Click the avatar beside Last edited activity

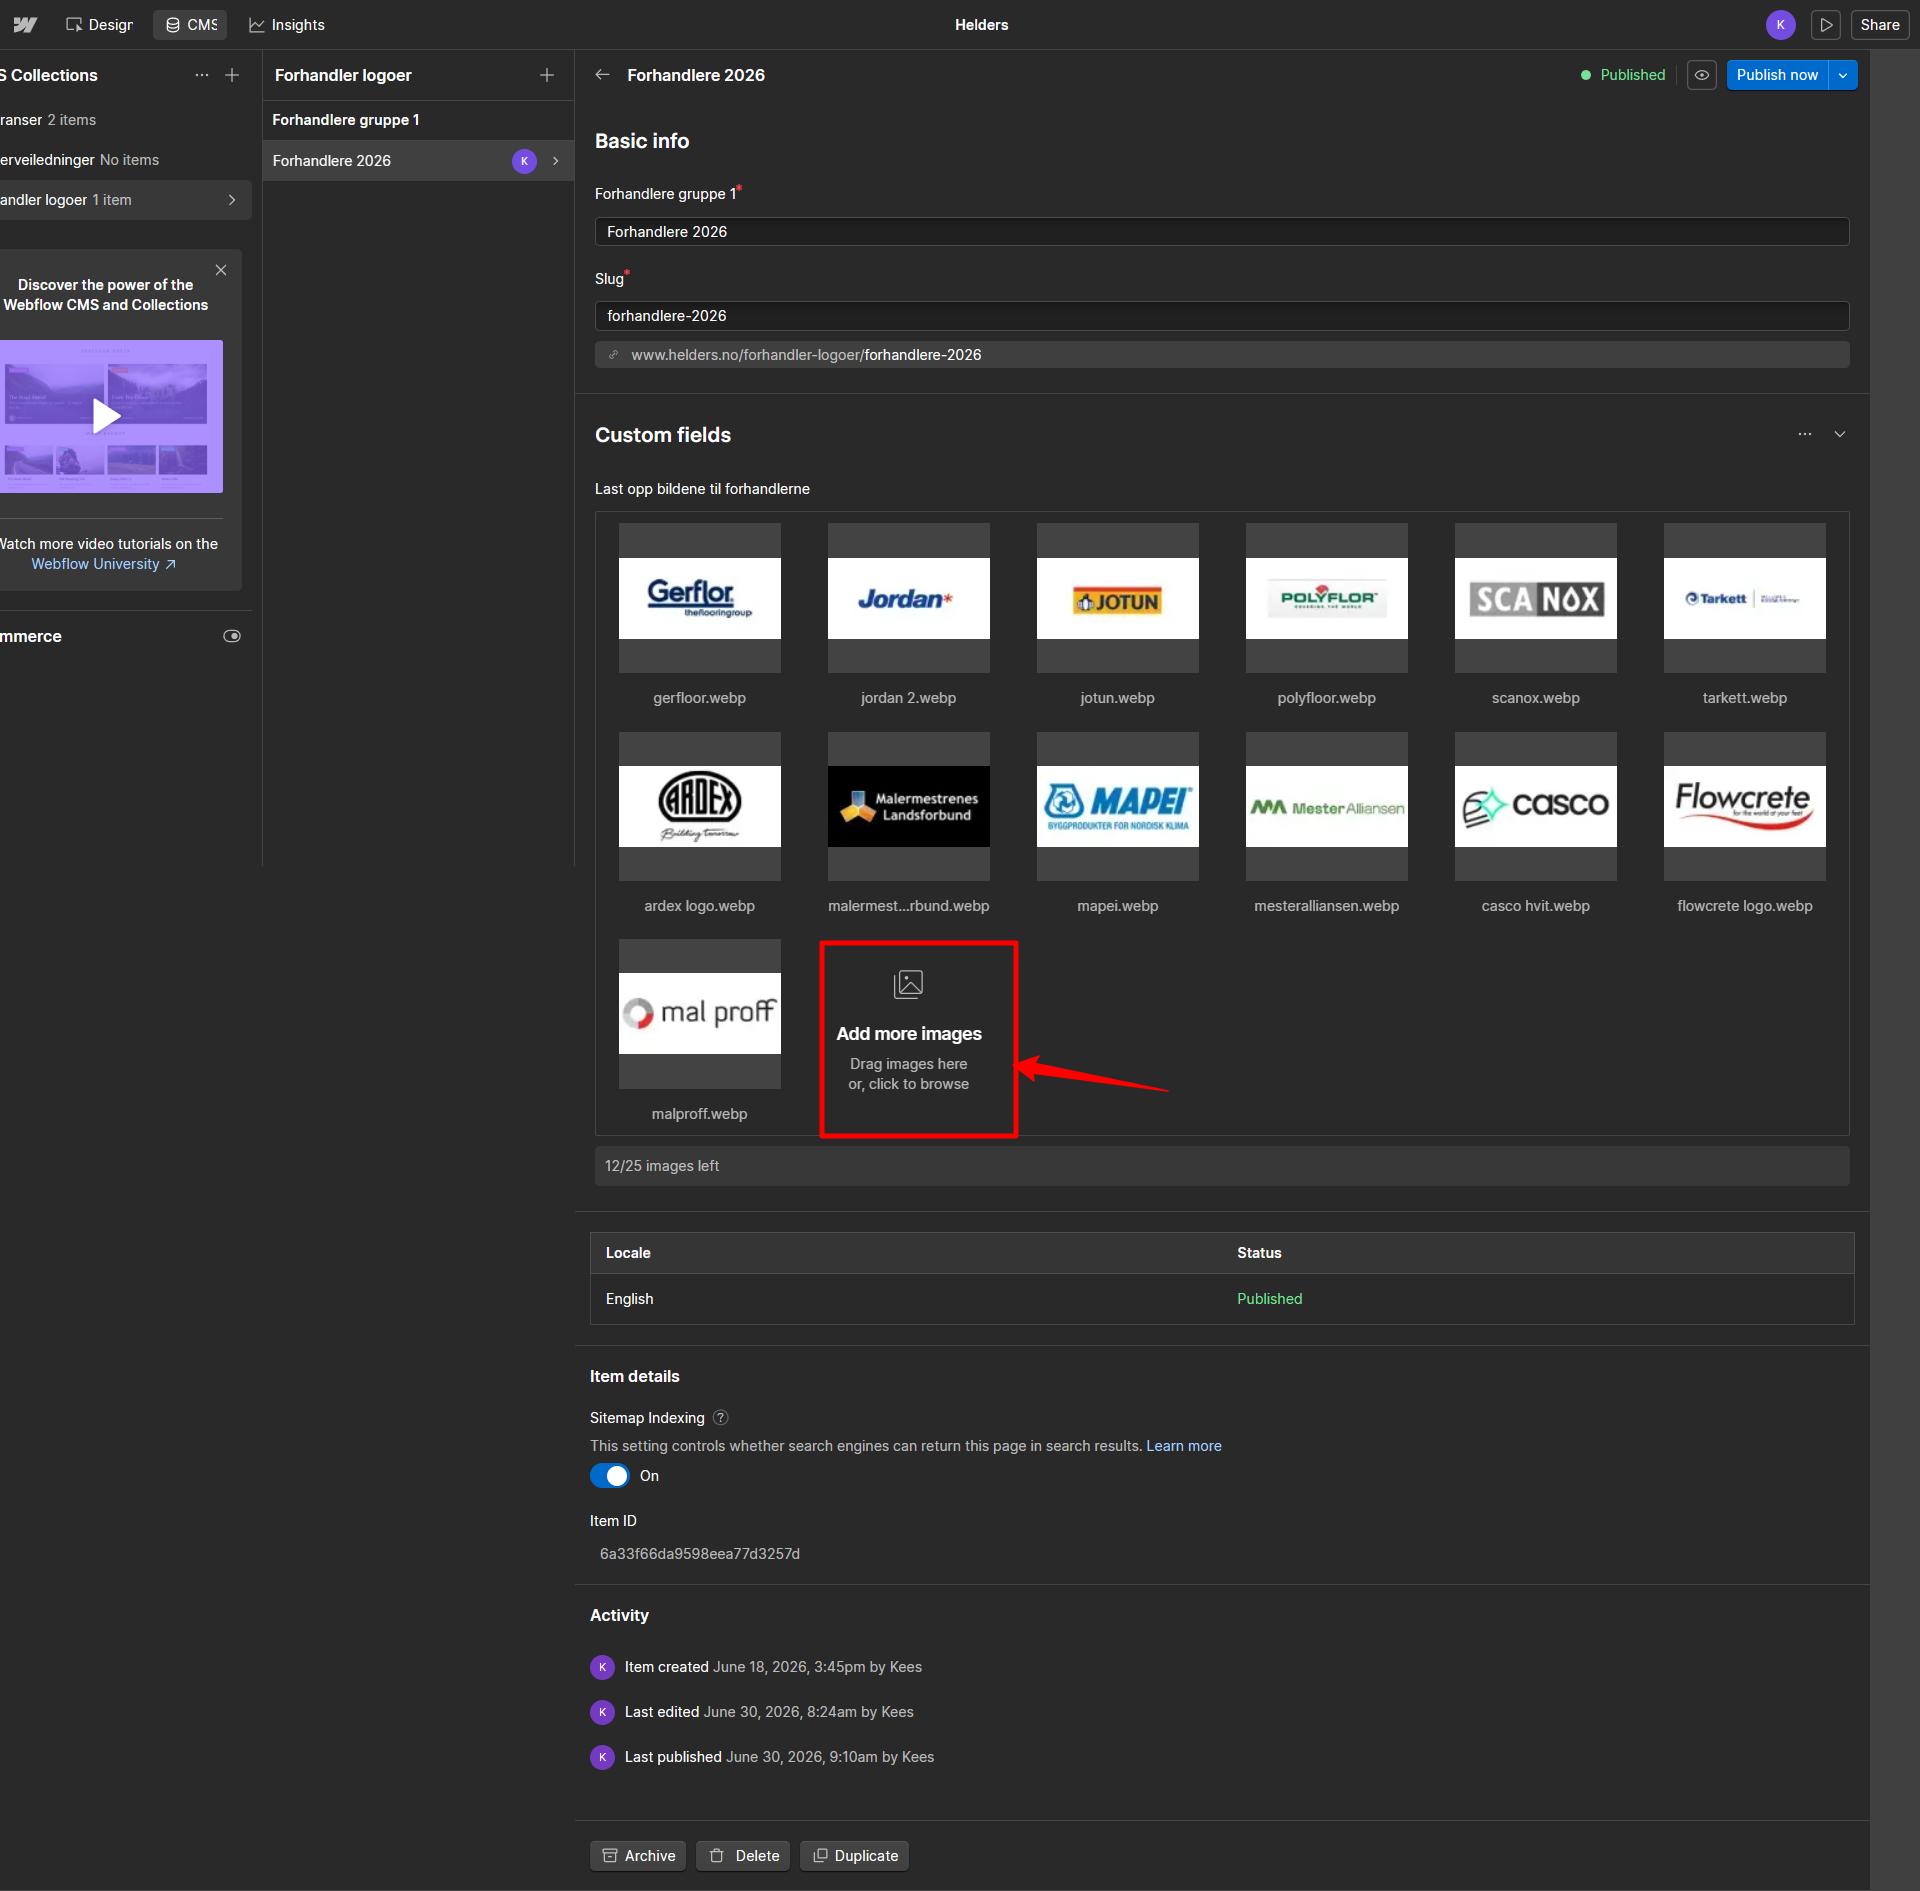point(602,1712)
